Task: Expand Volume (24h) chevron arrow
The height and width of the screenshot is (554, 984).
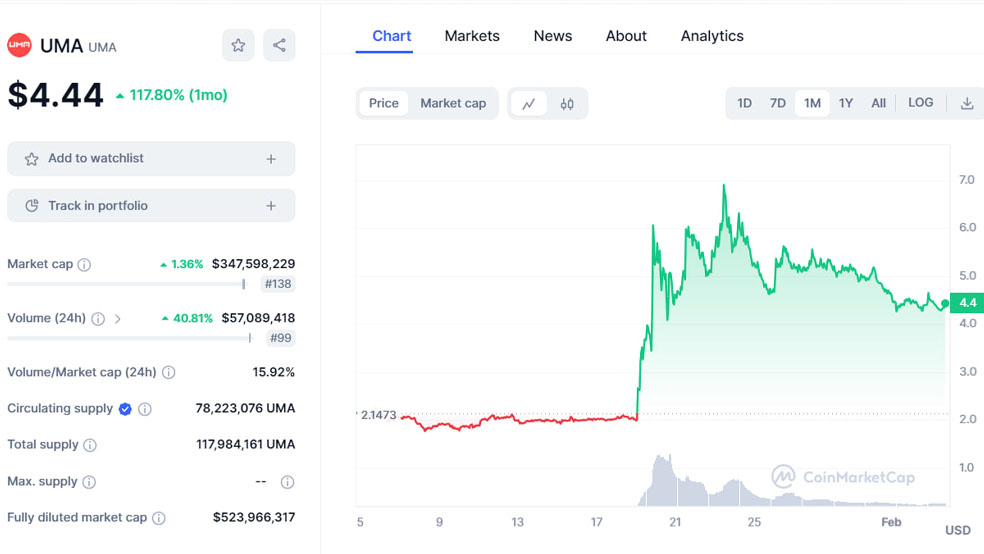Action: tap(118, 319)
